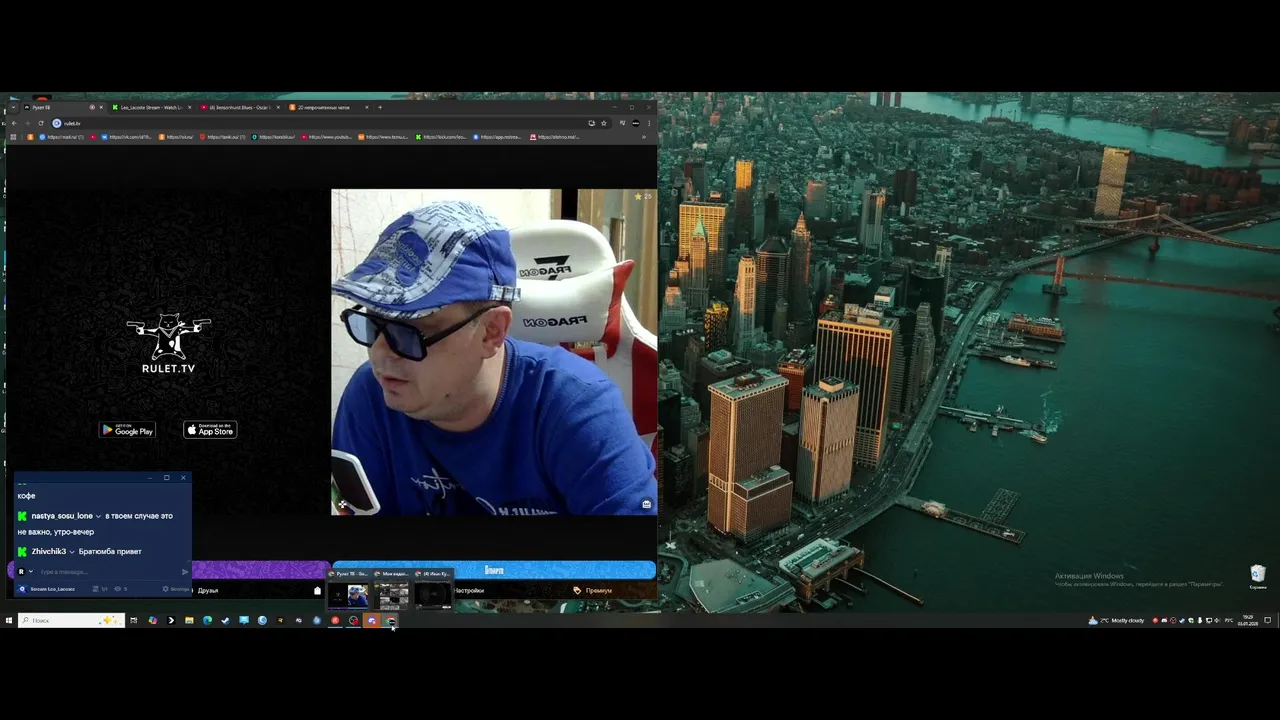Screen dimensions: 1280x720
Task: Open the weather widget Mostly cloudy
Action: coord(1116,620)
